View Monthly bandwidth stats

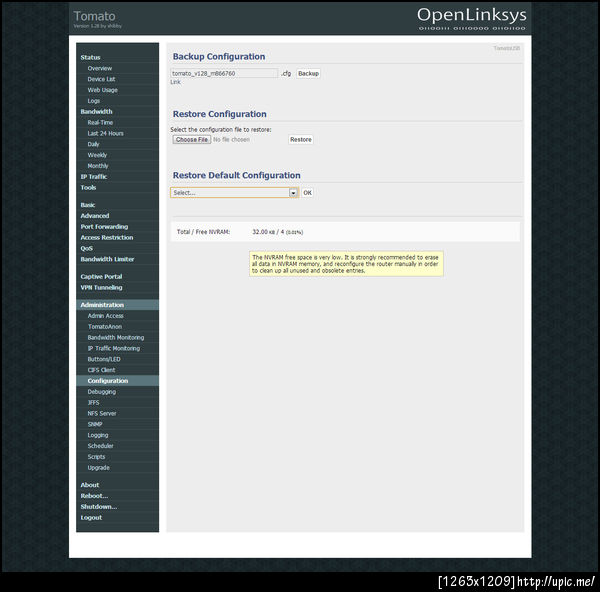tap(98, 166)
